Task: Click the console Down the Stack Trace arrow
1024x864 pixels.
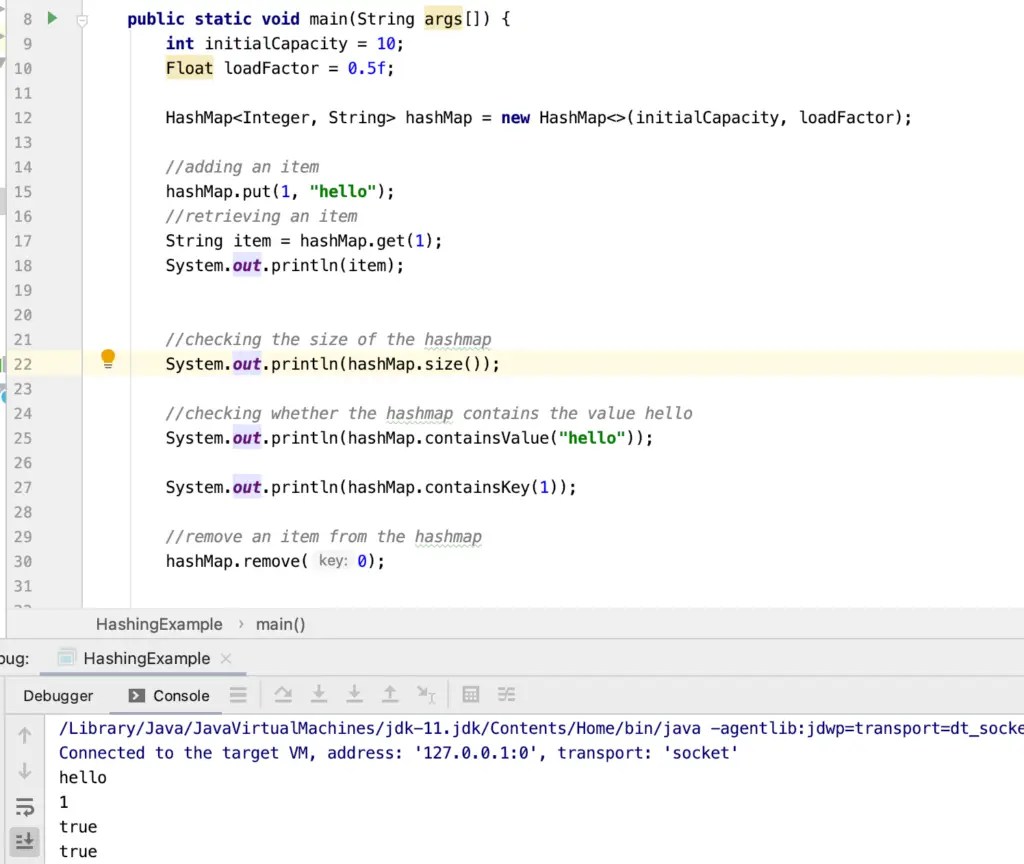Action: point(25,771)
